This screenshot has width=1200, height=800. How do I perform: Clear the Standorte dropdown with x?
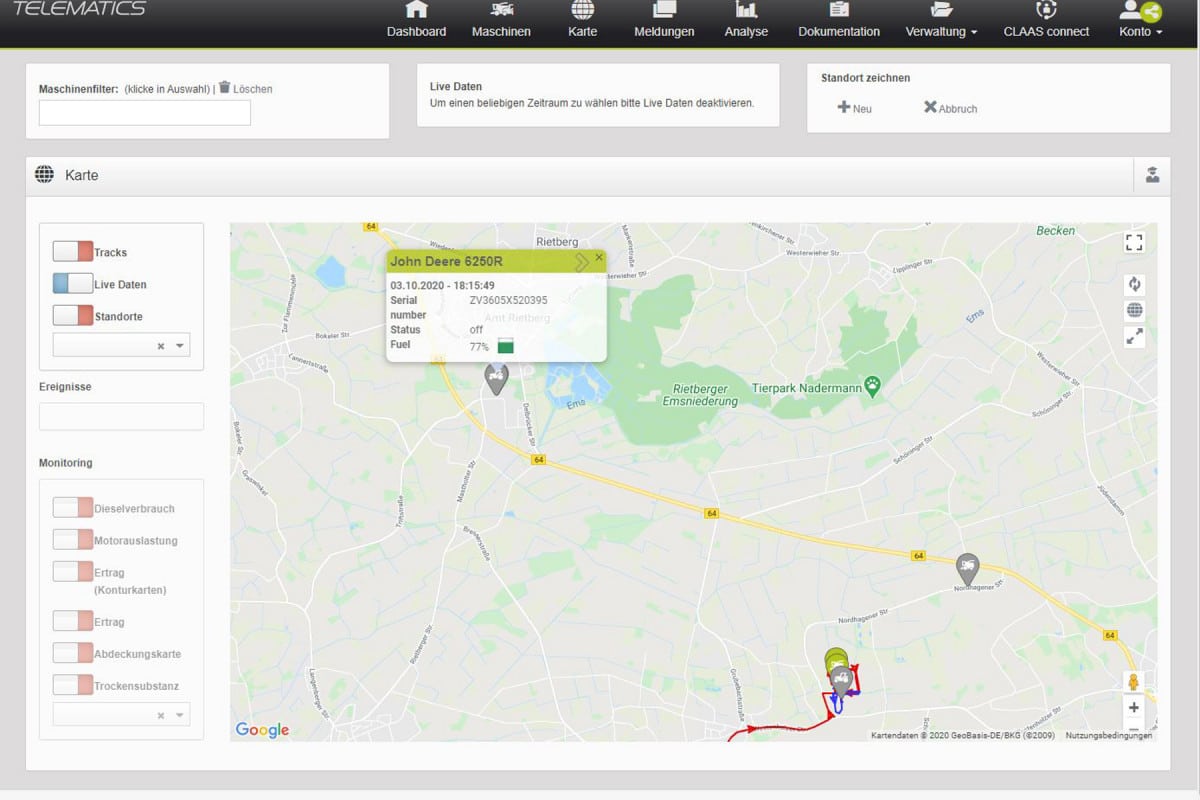coord(160,346)
